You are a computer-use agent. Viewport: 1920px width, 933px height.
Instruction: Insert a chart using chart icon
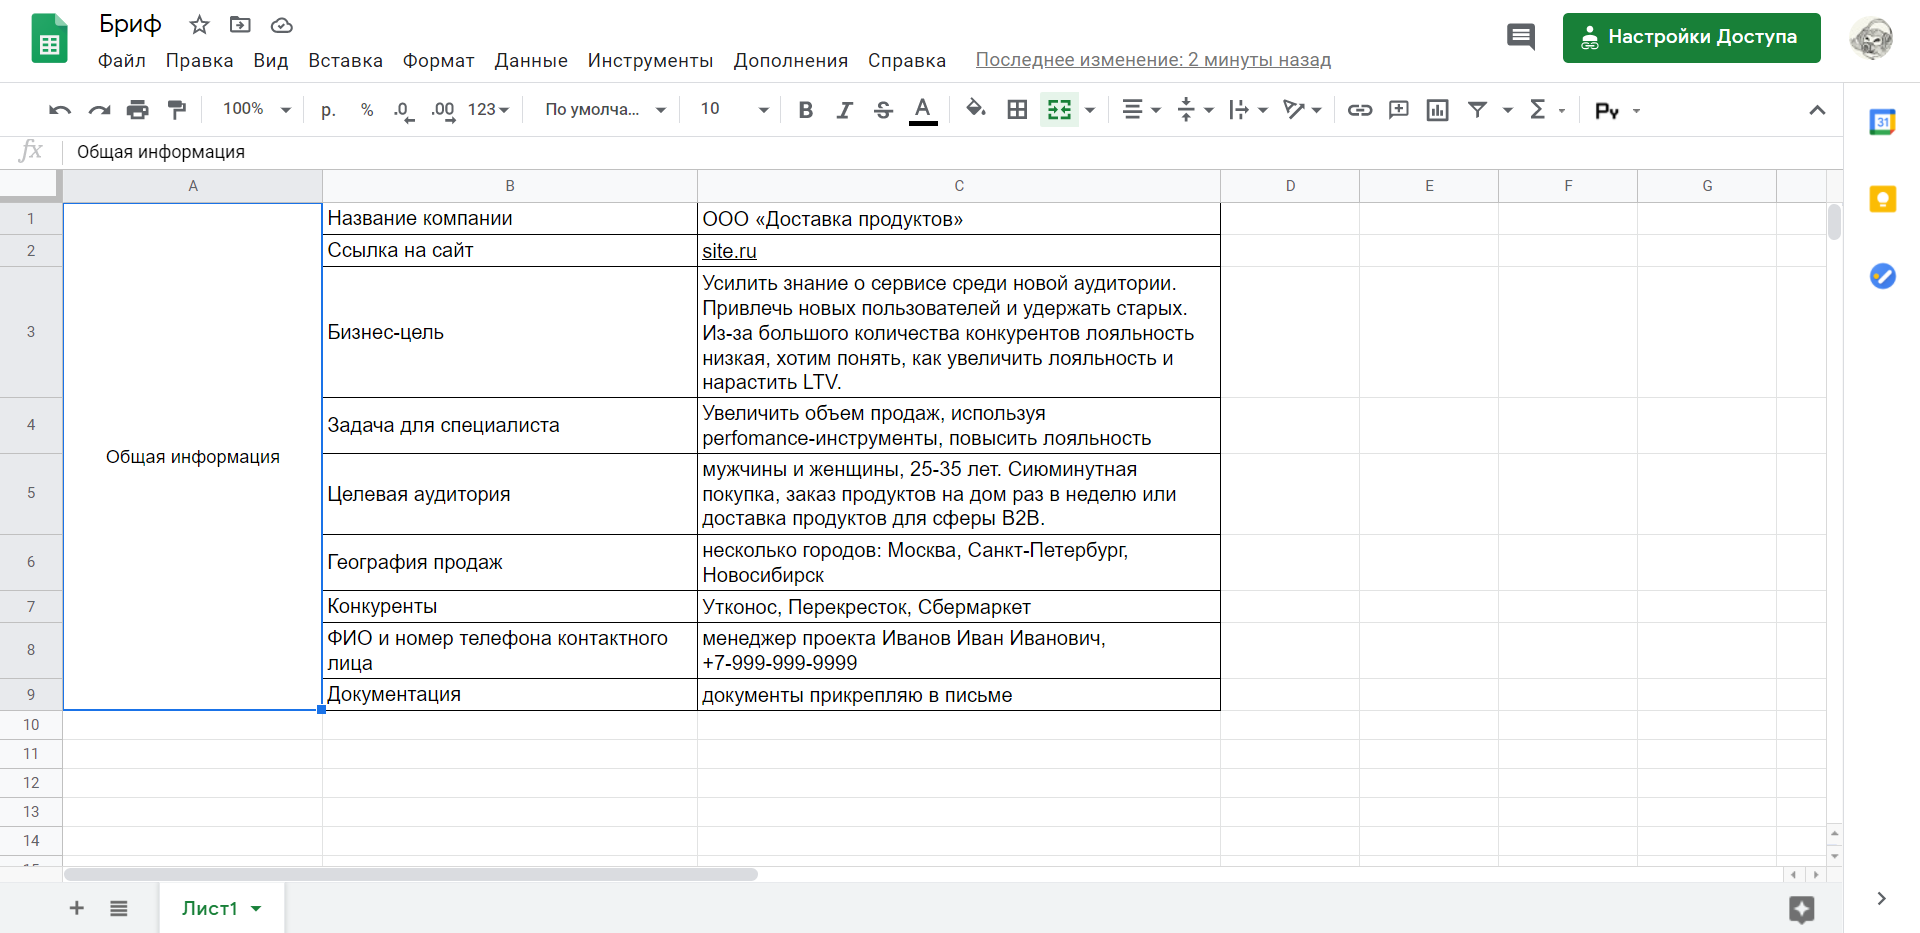tap(1437, 110)
